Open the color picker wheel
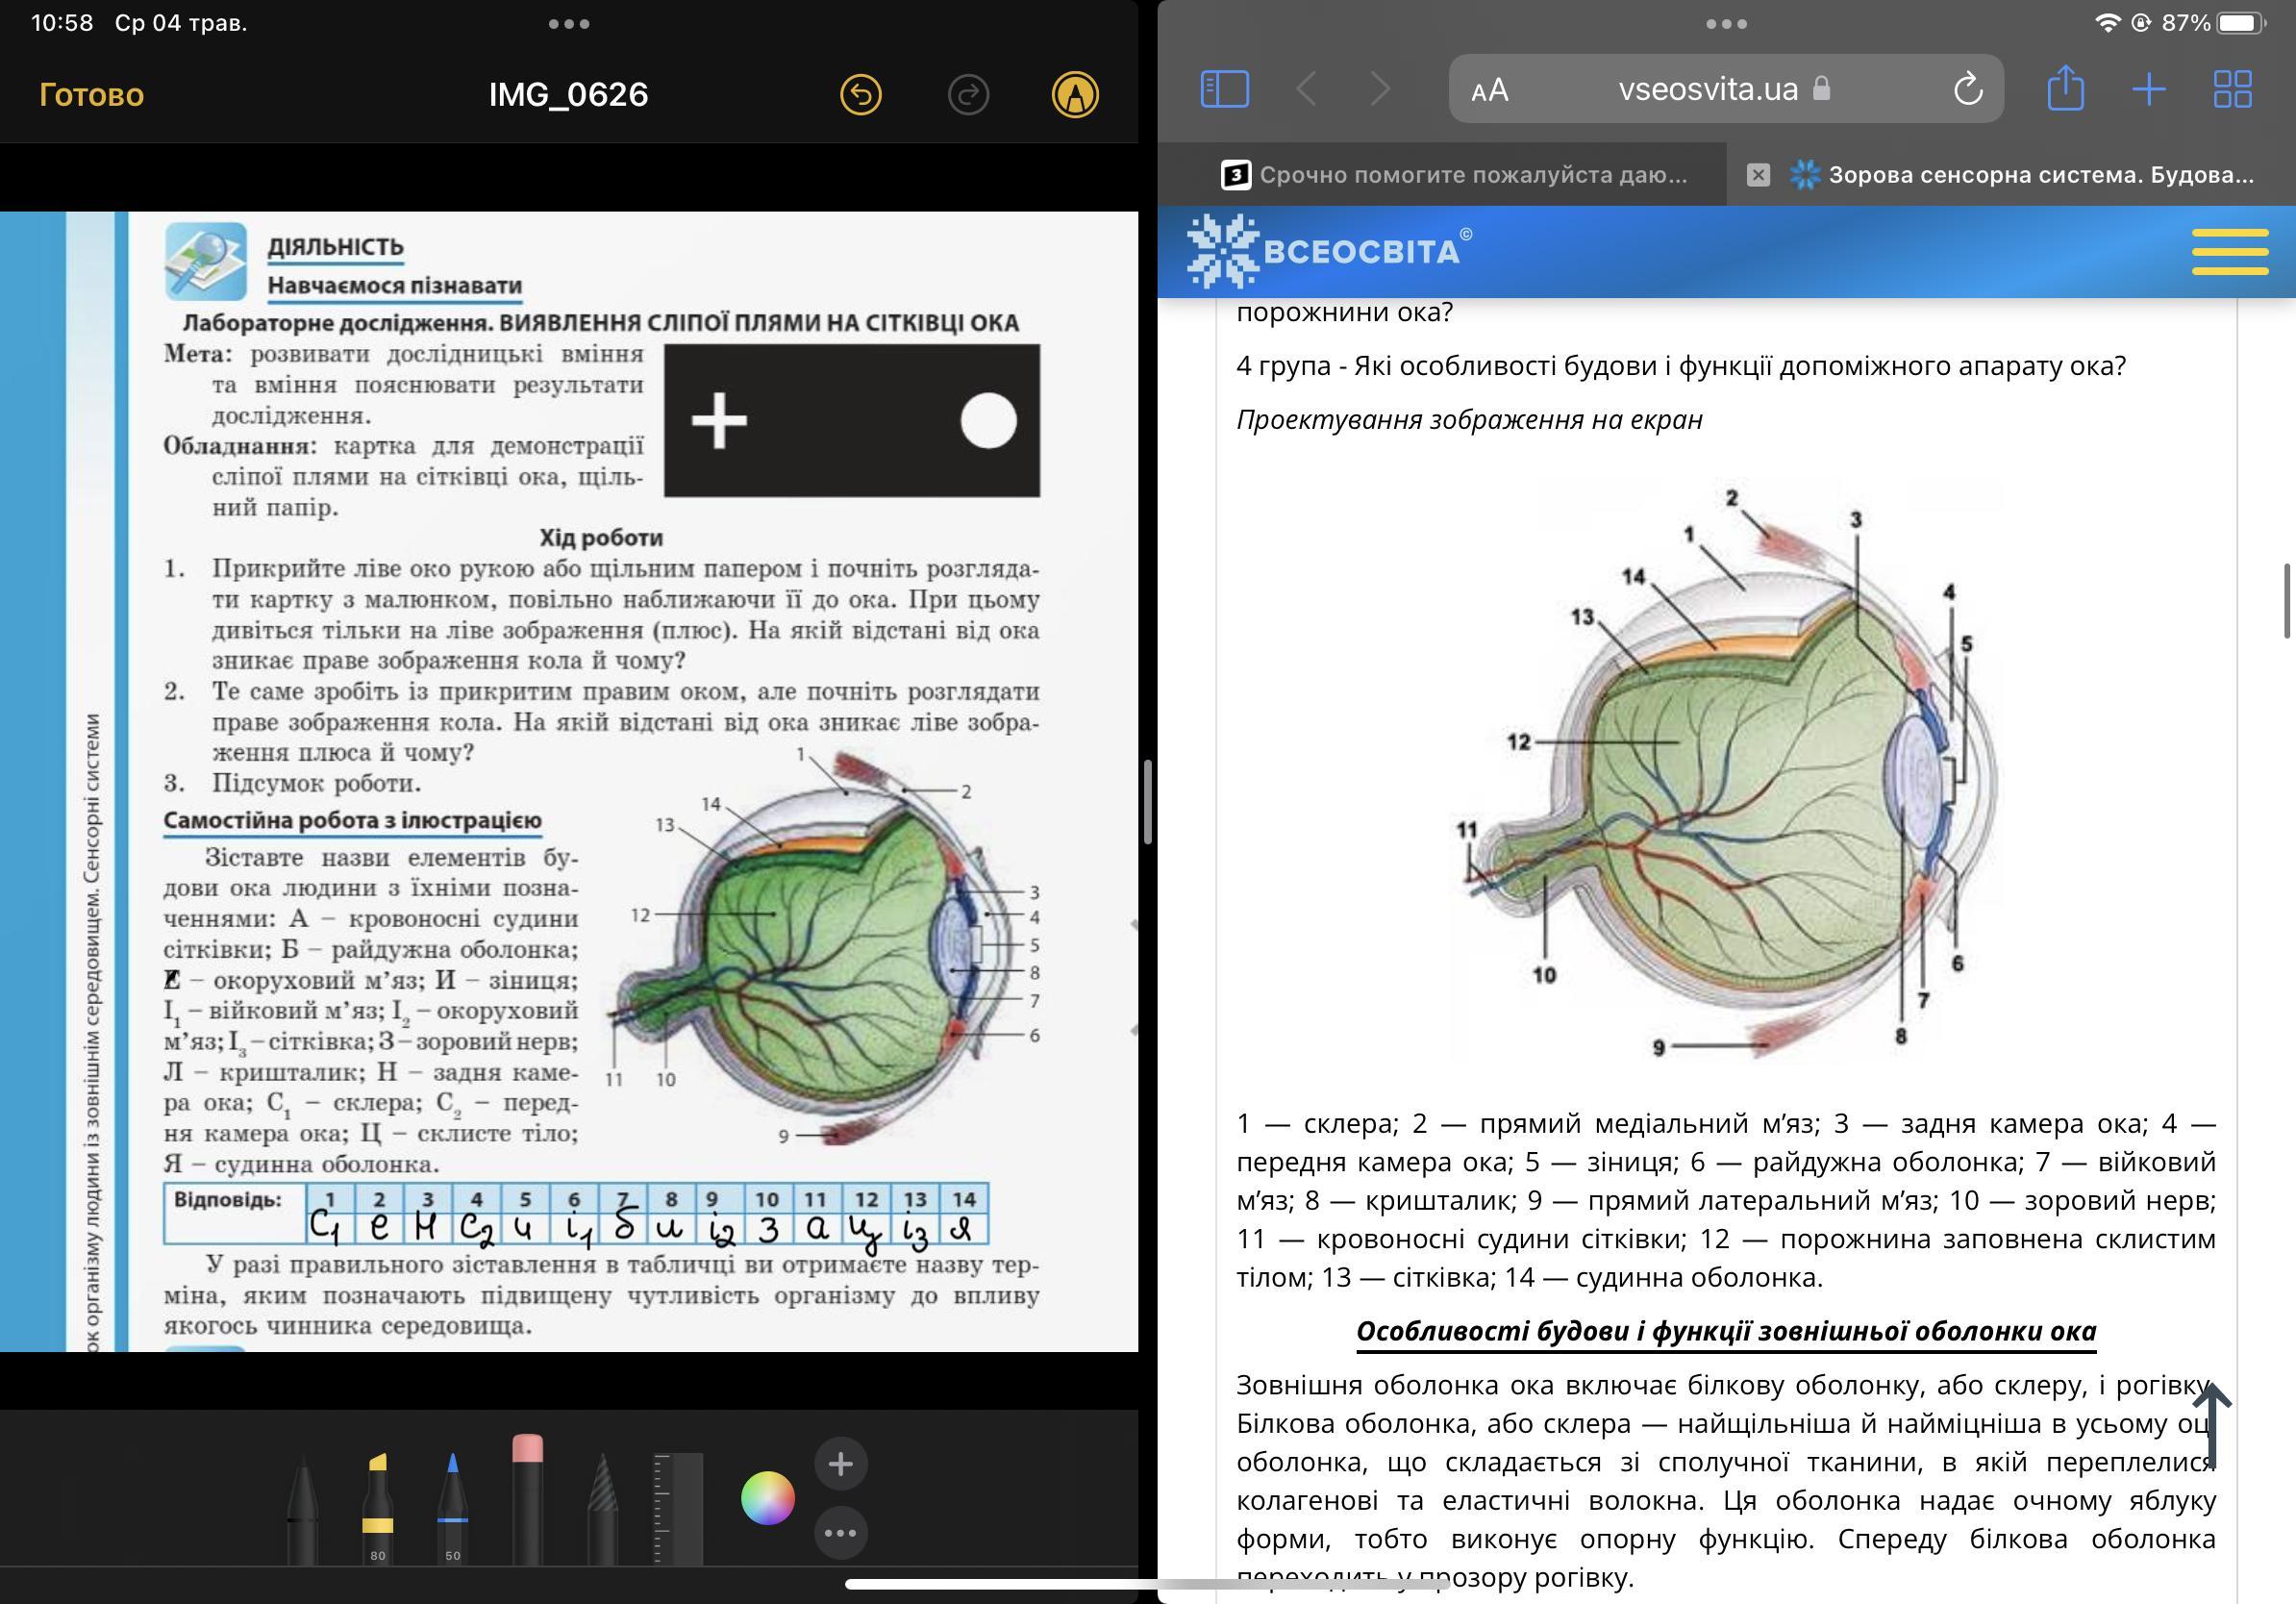Screen dimensions: 2296x1604 767,1498
